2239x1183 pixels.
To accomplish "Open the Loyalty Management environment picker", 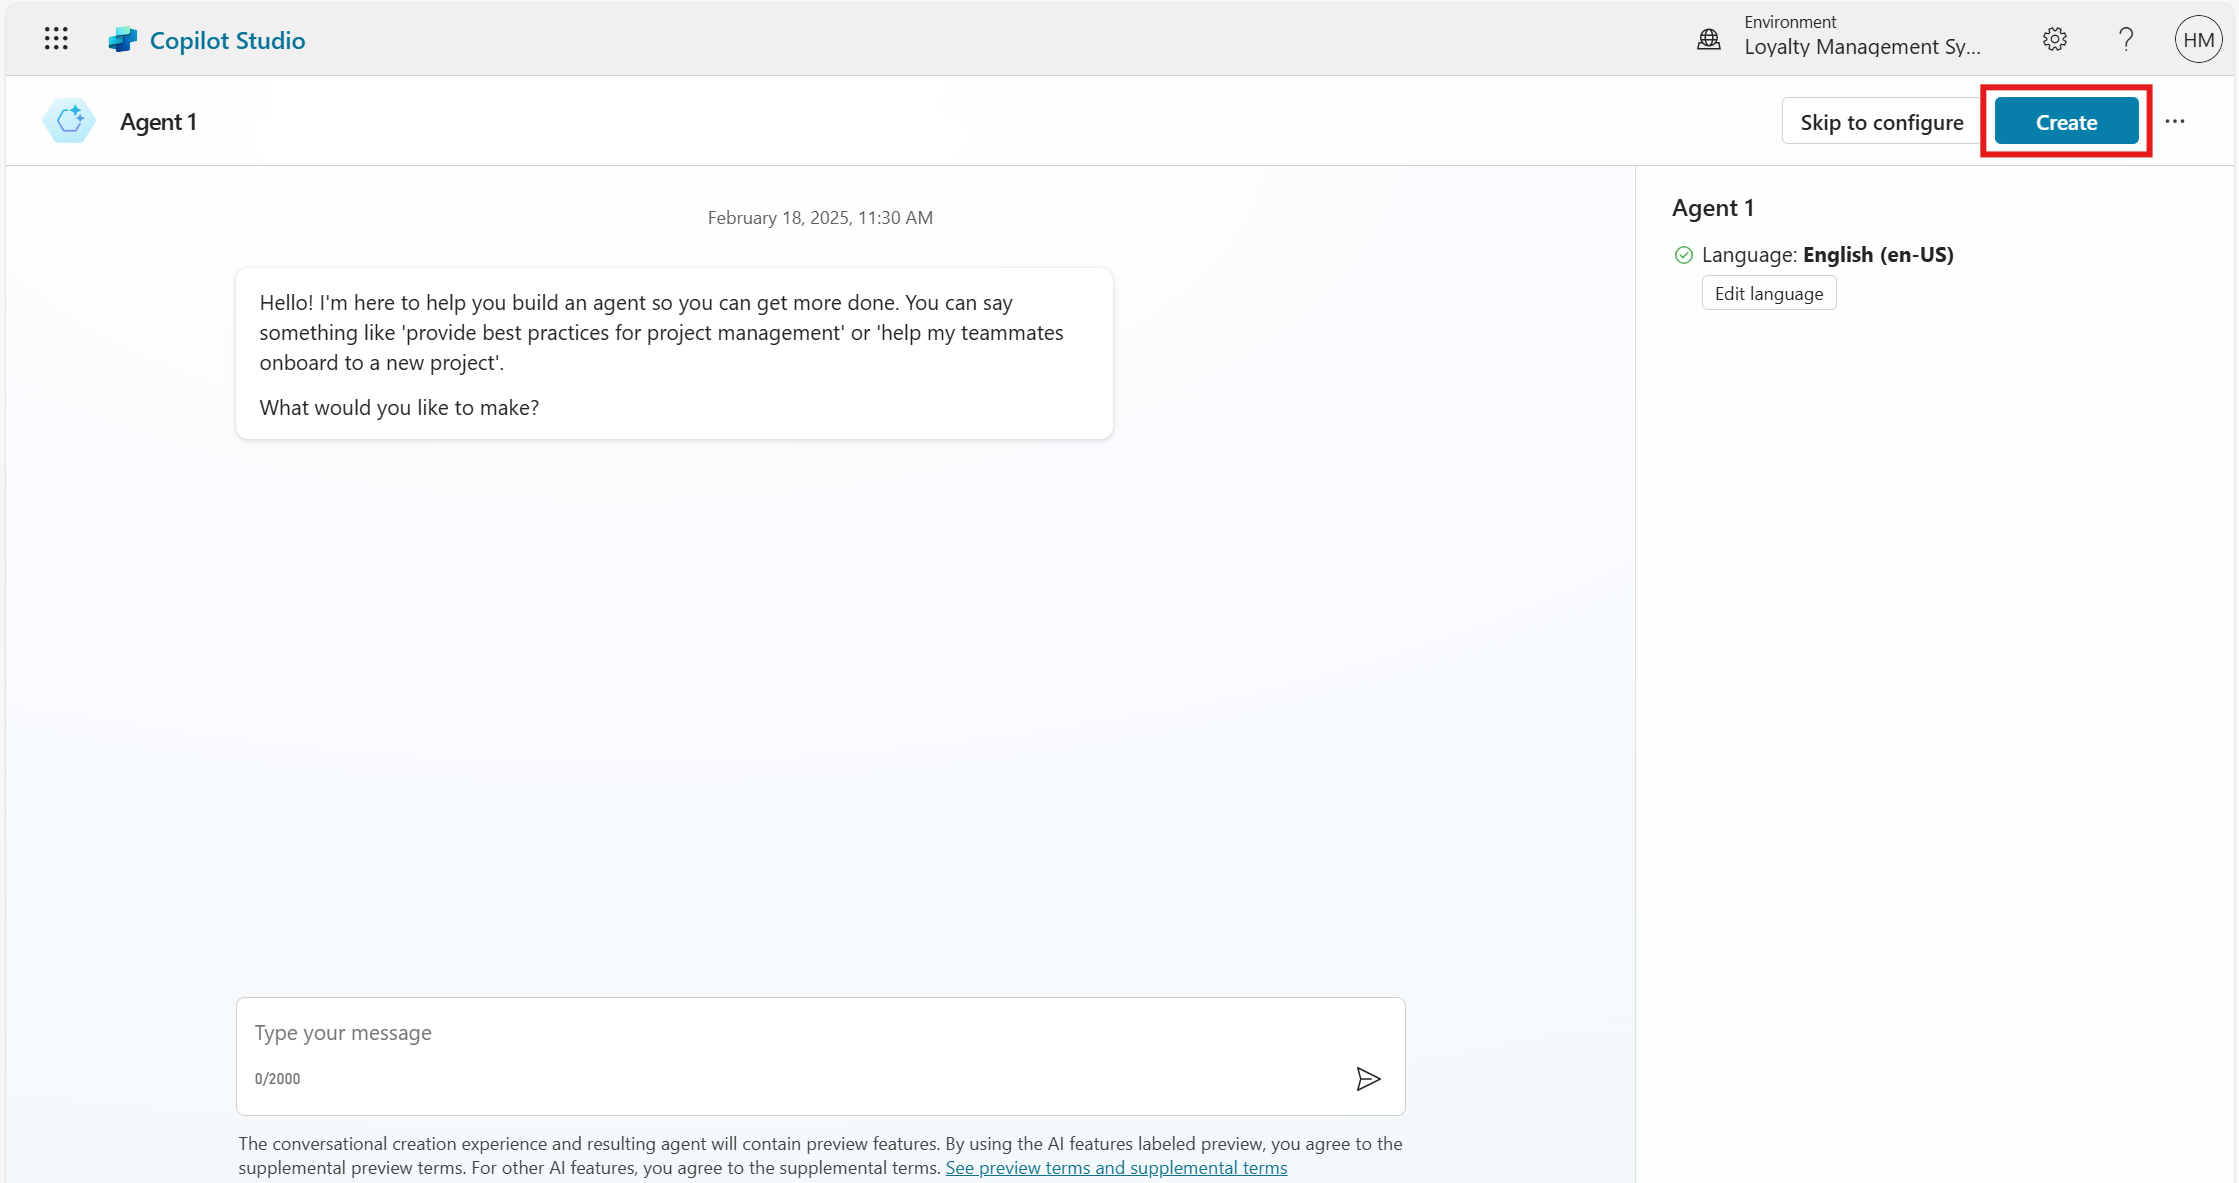I will tap(1861, 46).
